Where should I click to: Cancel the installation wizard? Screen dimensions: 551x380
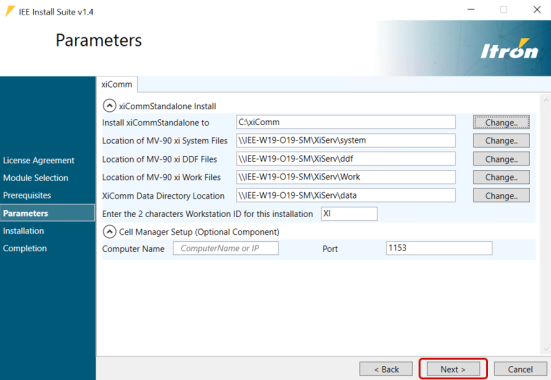click(x=520, y=369)
